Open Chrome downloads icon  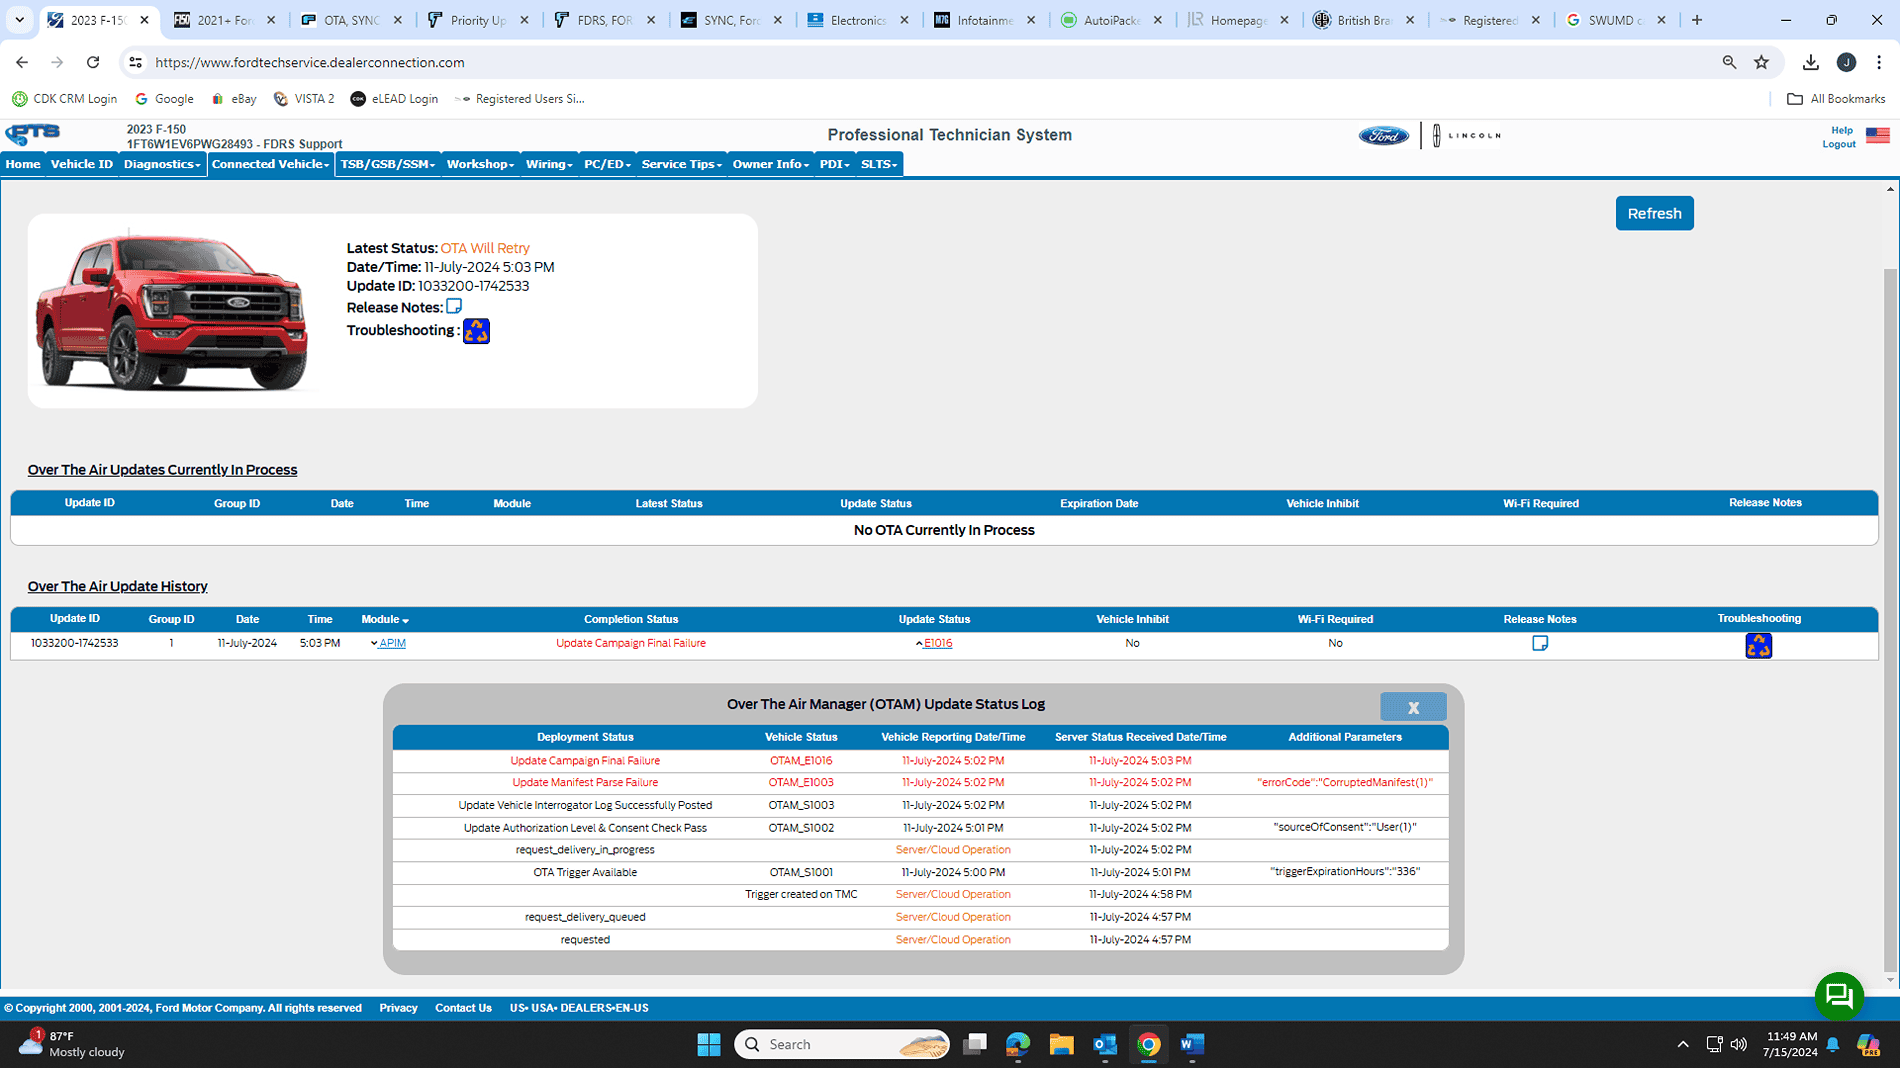[x=1810, y=62]
